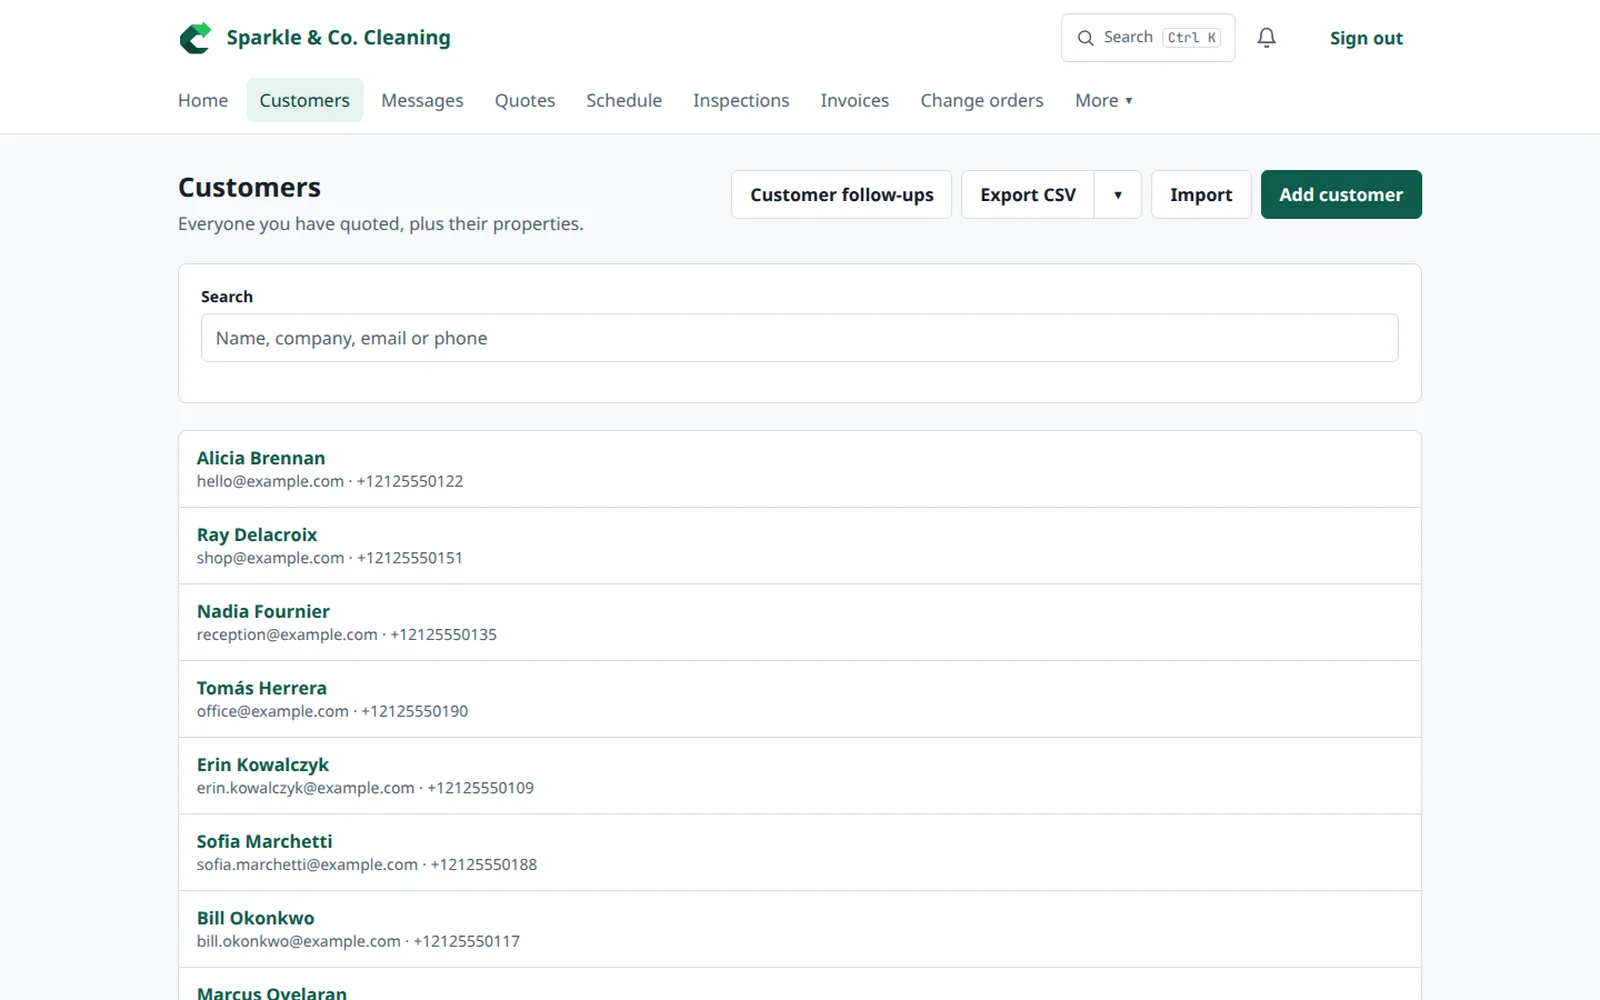Open Erin Kowalczyk's customer record
This screenshot has height=1000, width=1600.
point(263,765)
